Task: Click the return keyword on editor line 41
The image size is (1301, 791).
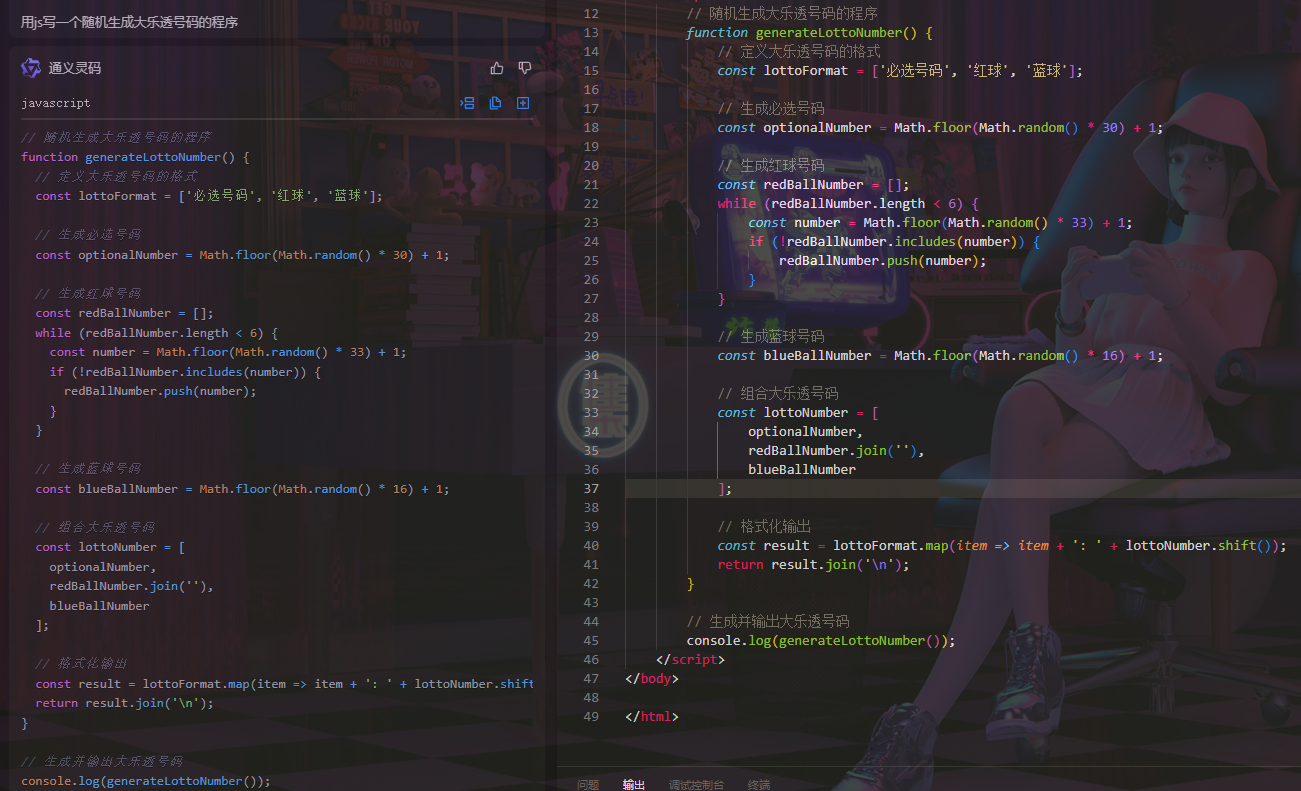Action: point(741,564)
